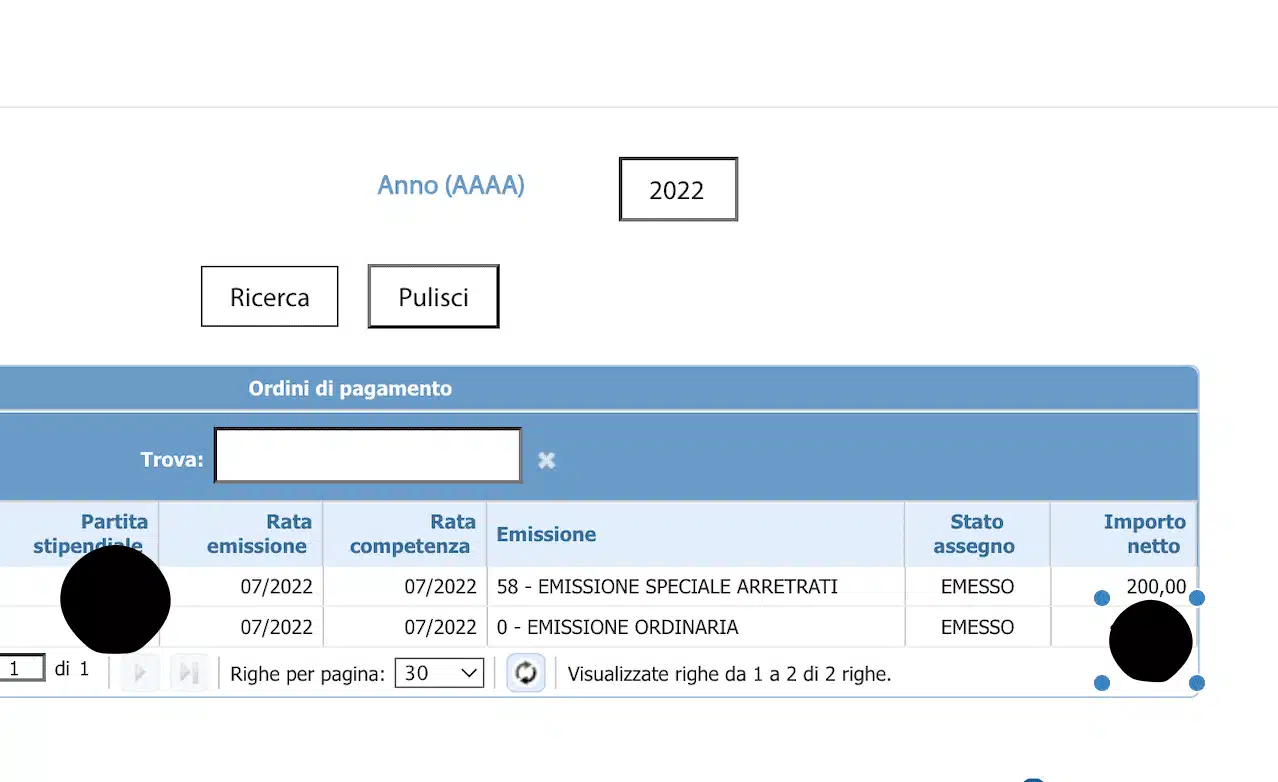Sort by the Importo netto column header
Viewport: 1278px width, 782px height.
pyautogui.click(x=1143, y=534)
